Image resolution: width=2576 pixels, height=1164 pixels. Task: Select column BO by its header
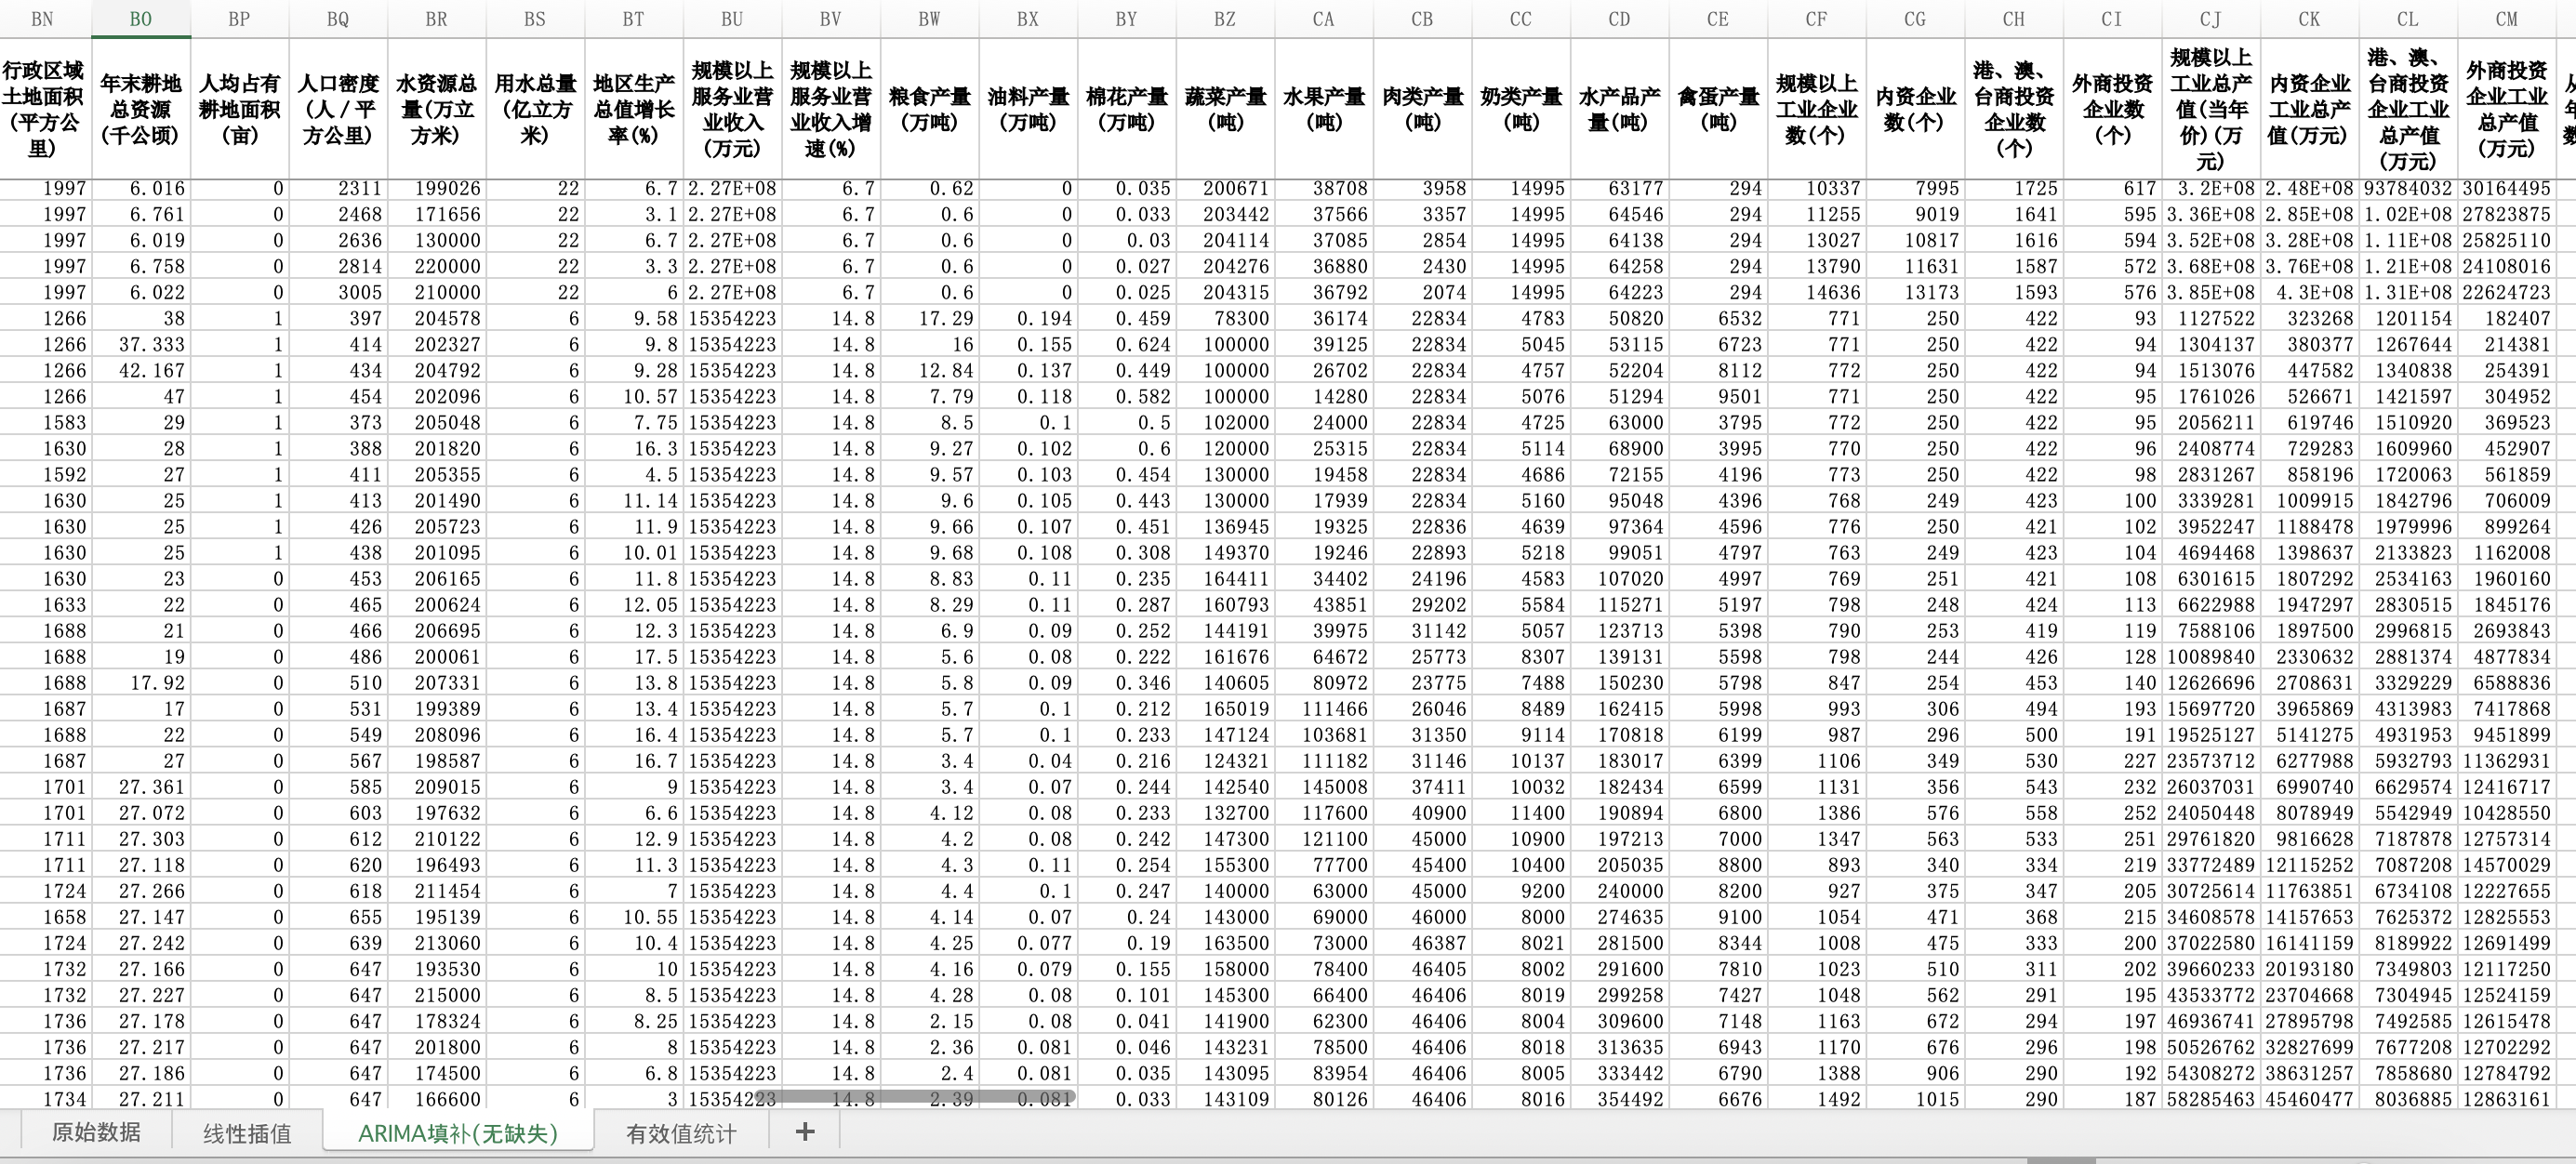click(140, 19)
